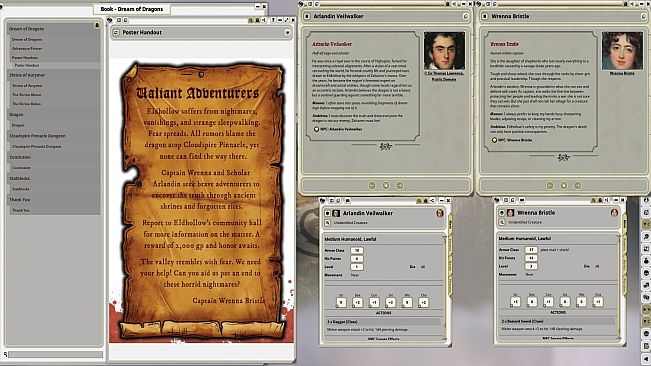This screenshot has width=651, height=366.
Task: Click link icon left of Wrenna story title
Action: point(485,16)
